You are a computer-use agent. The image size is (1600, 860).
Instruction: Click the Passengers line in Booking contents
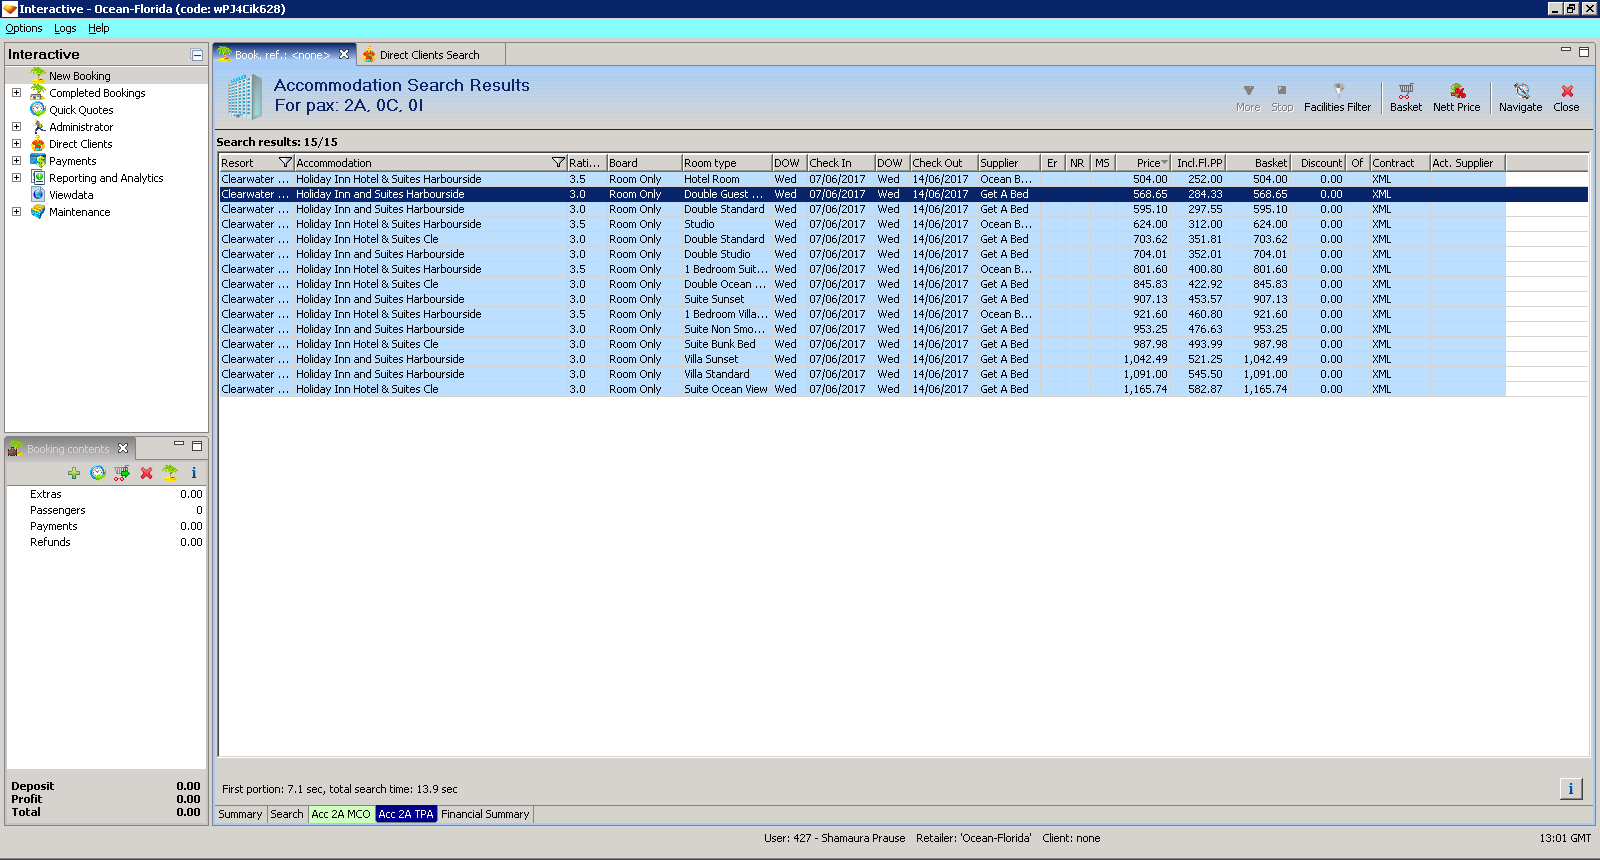[x=106, y=510]
